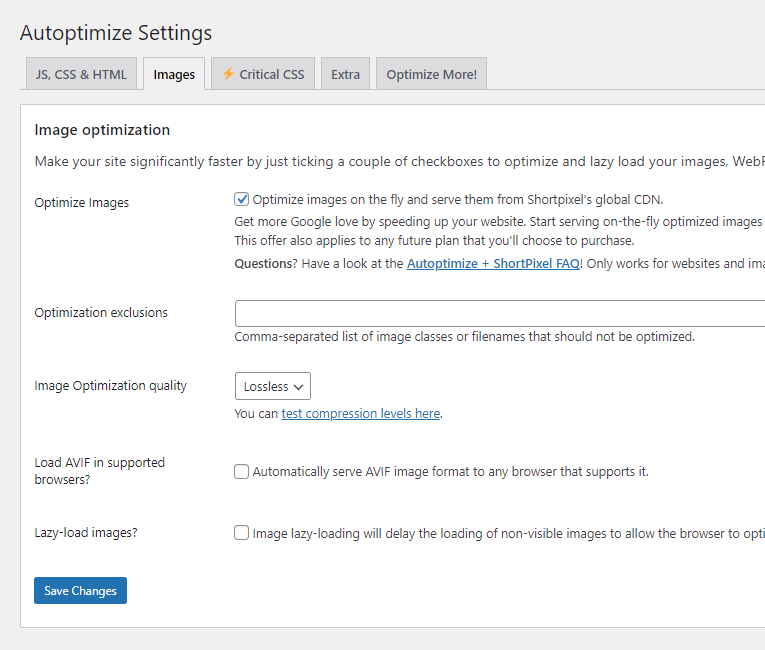Image resolution: width=765 pixels, height=650 pixels.
Task: Click the Lazy-load images? label
Action: click(x=86, y=532)
